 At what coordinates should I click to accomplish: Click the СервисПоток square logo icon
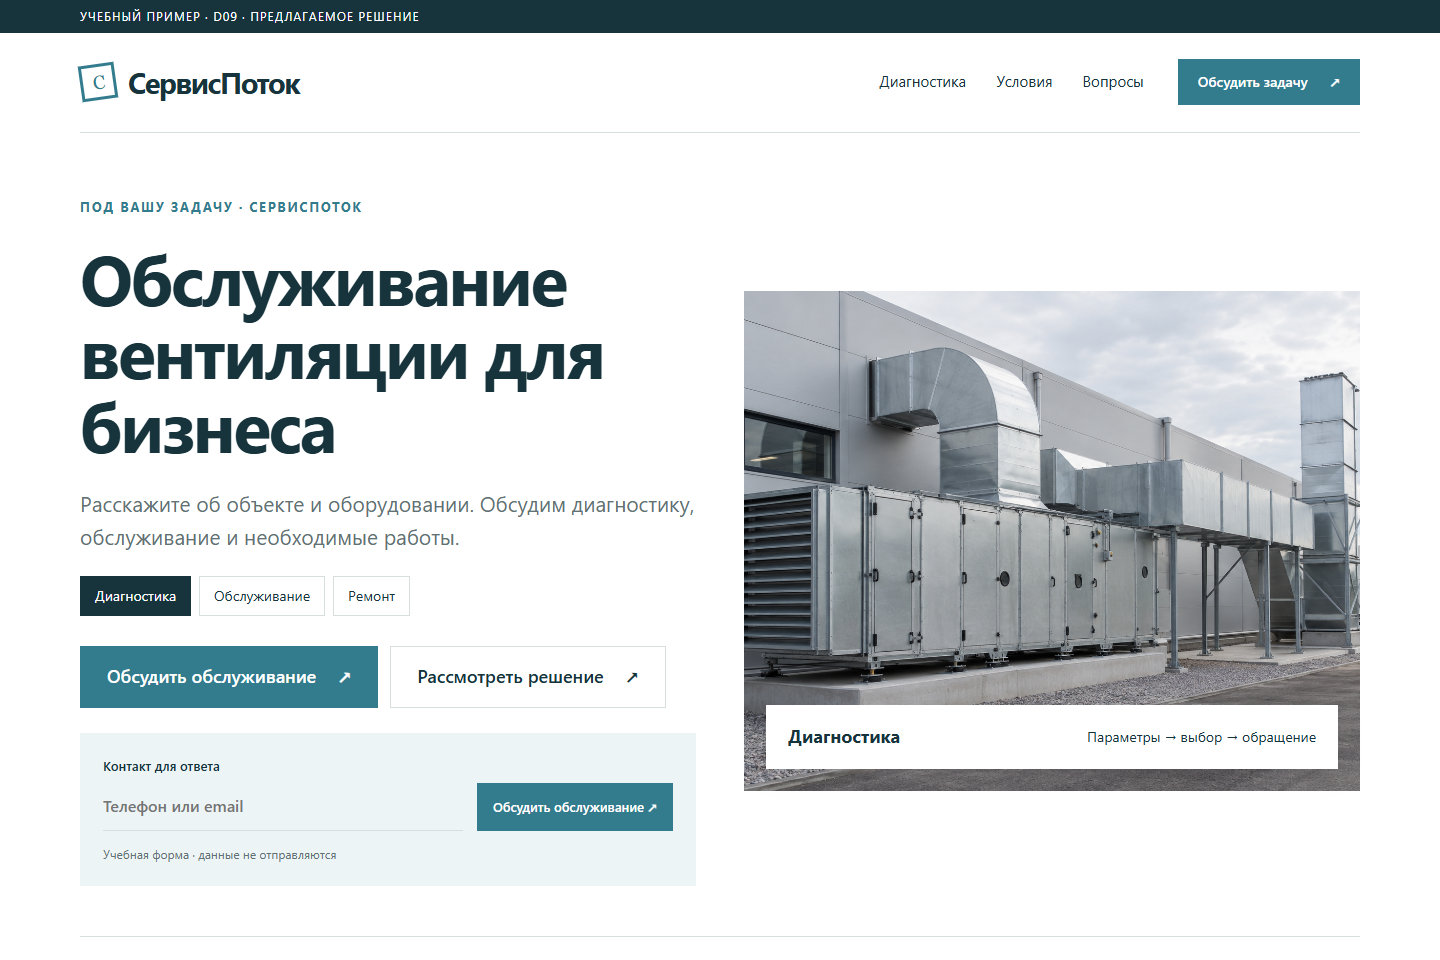point(98,82)
